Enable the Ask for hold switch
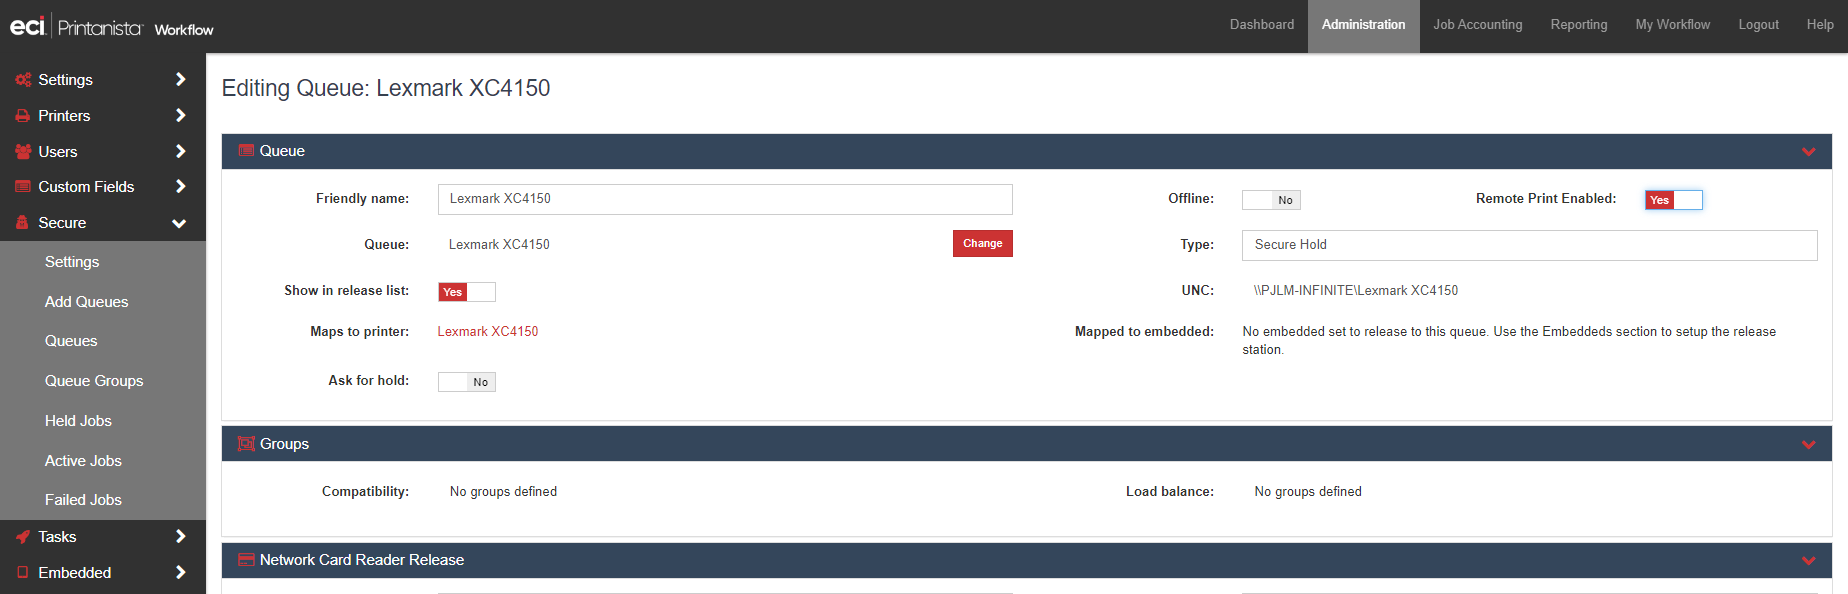This screenshot has height=594, width=1848. pos(466,382)
